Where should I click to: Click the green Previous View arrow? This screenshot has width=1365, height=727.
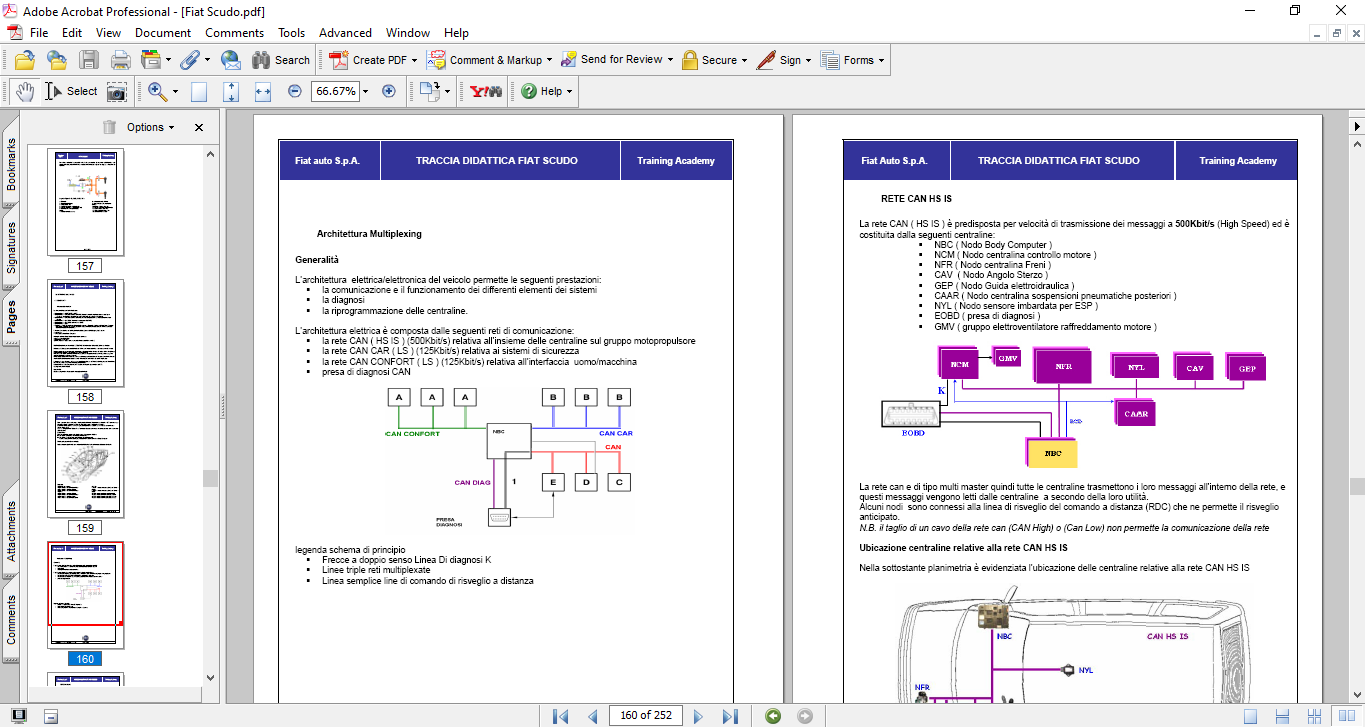point(772,715)
